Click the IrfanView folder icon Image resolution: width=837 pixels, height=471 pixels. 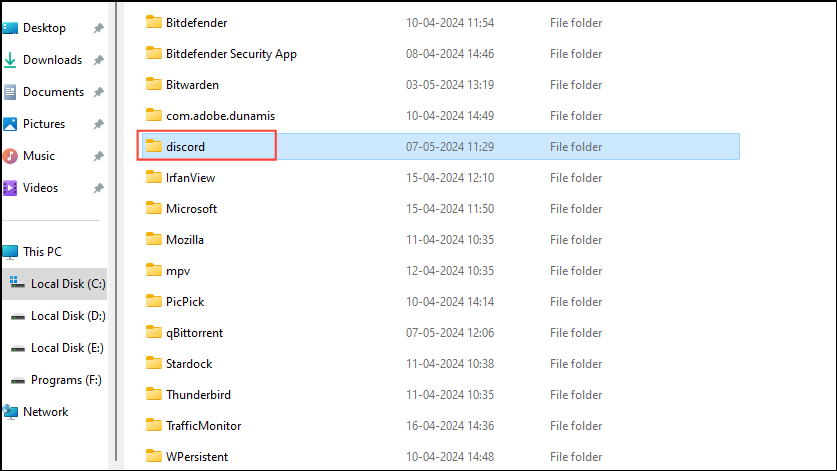154,177
